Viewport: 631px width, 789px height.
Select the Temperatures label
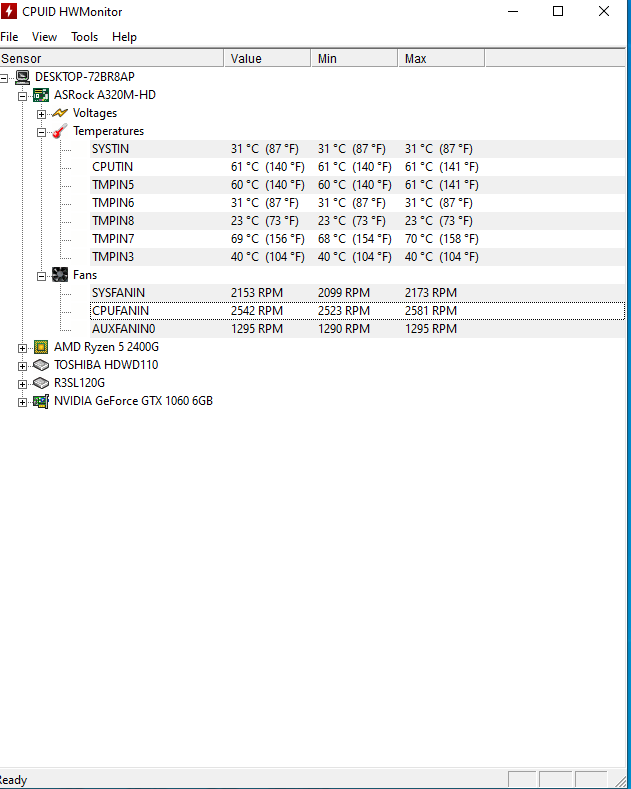coord(108,131)
